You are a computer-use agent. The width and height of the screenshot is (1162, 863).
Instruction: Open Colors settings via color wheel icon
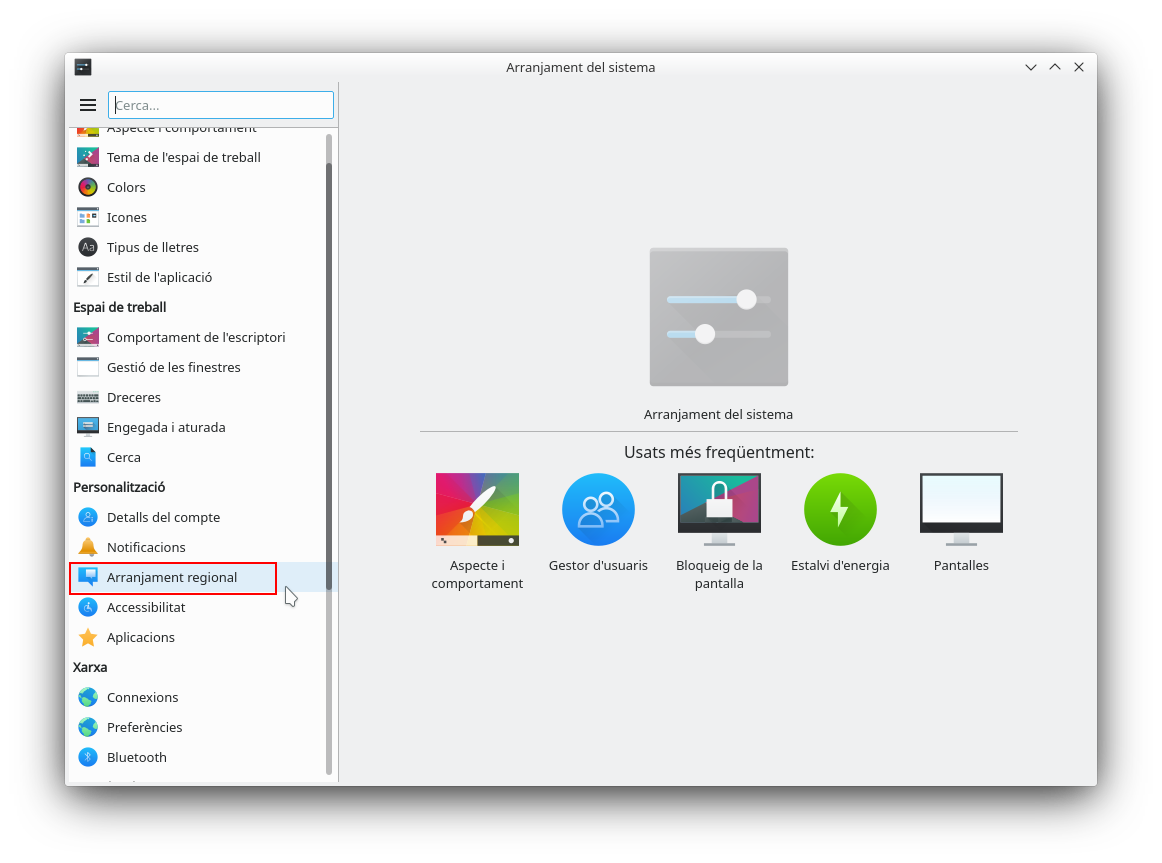click(88, 187)
